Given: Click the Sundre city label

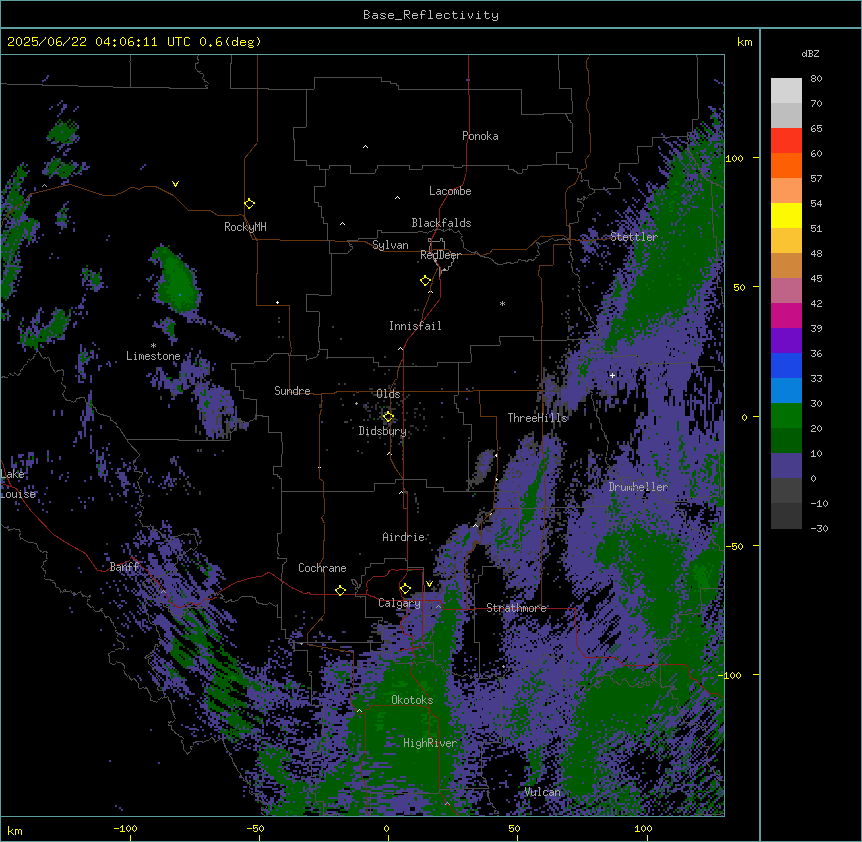Looking at the screenshot, I should coord(292,391).
